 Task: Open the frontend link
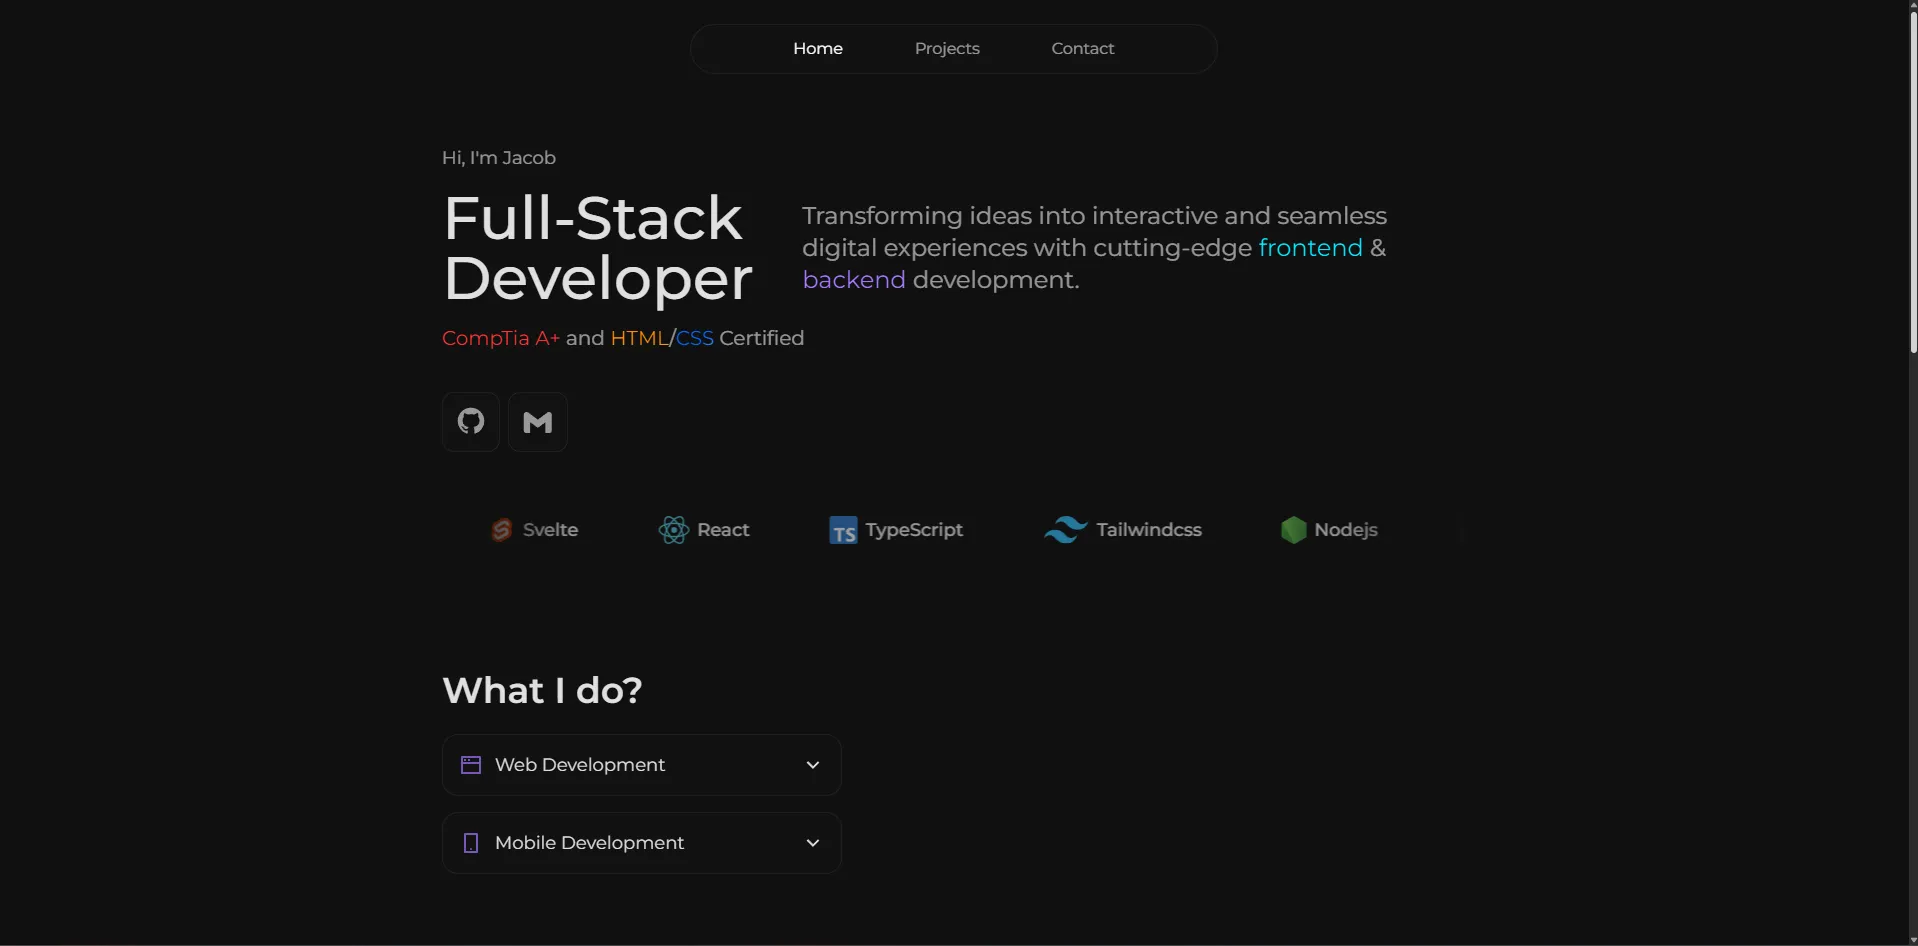tap(1309, 247)
